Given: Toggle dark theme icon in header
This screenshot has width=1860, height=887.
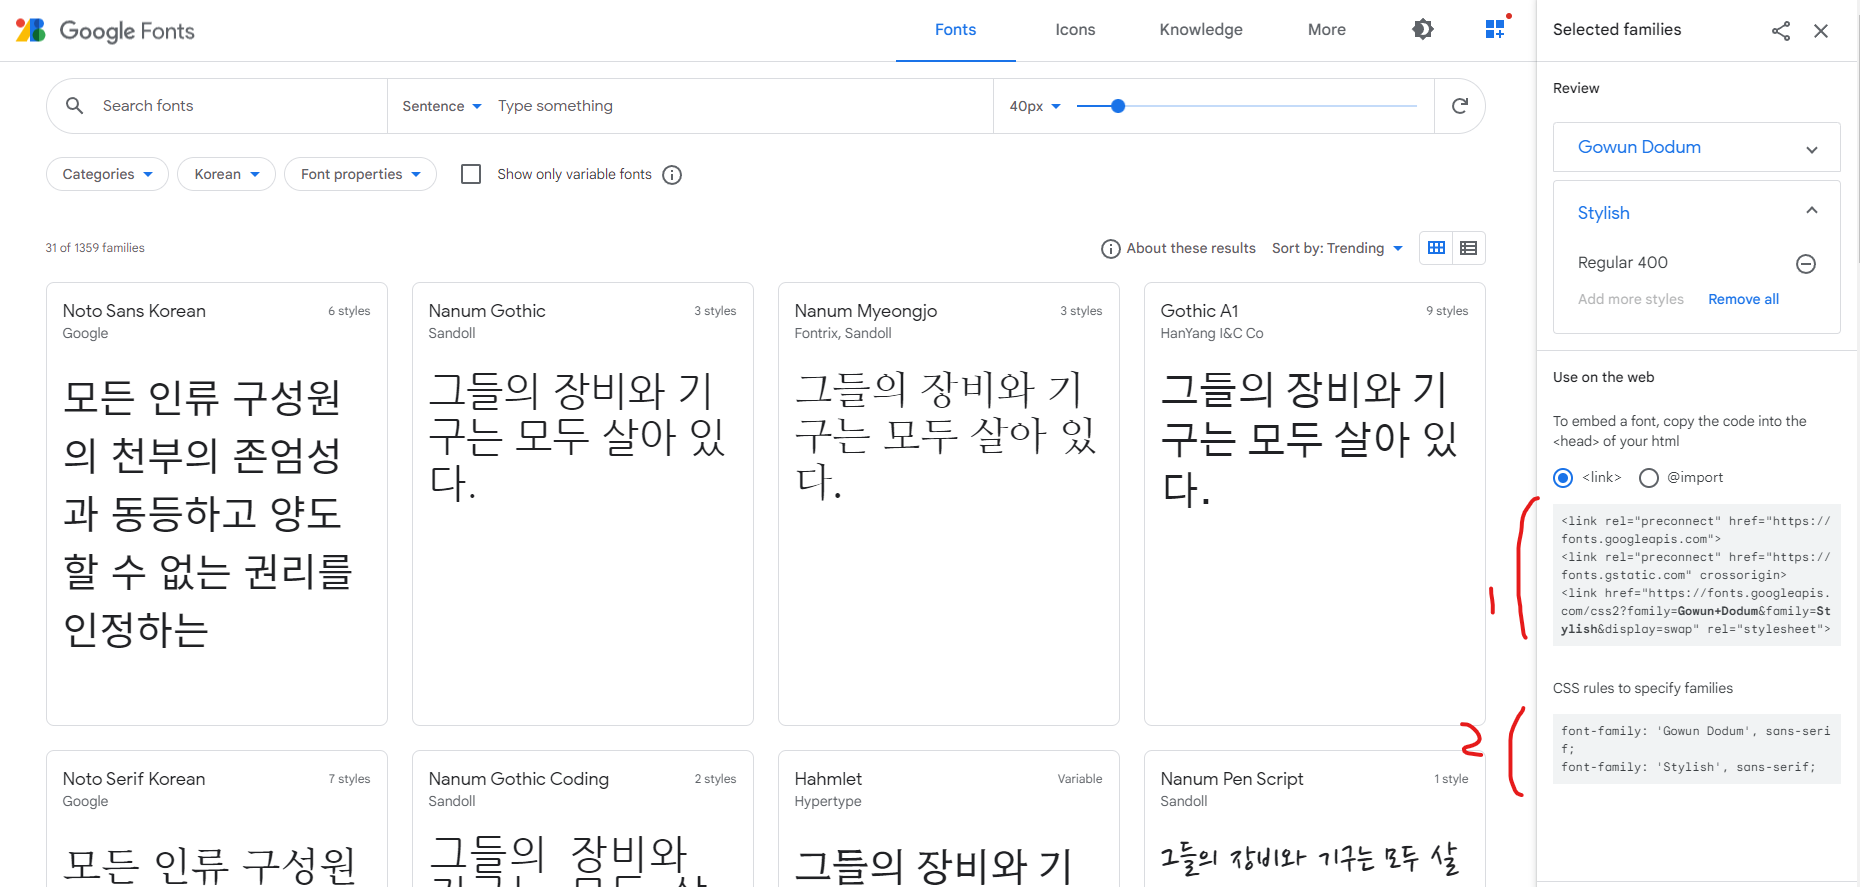Looking at the screenshot, I should point(1422,29).
